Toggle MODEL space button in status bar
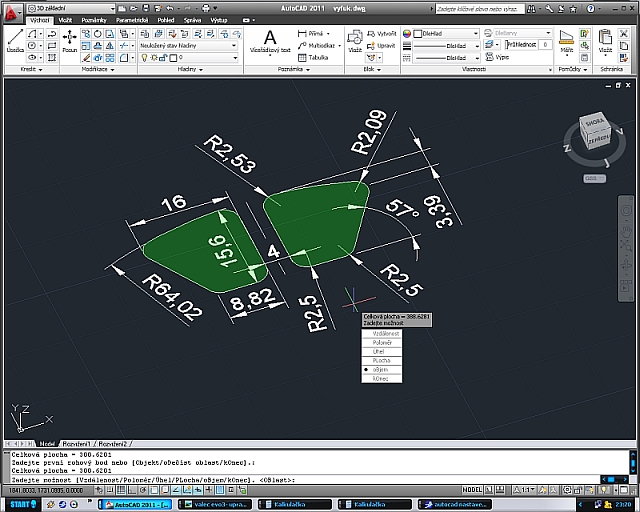Image resolution: width=640 pixels, height=512 pixels. 472,490
